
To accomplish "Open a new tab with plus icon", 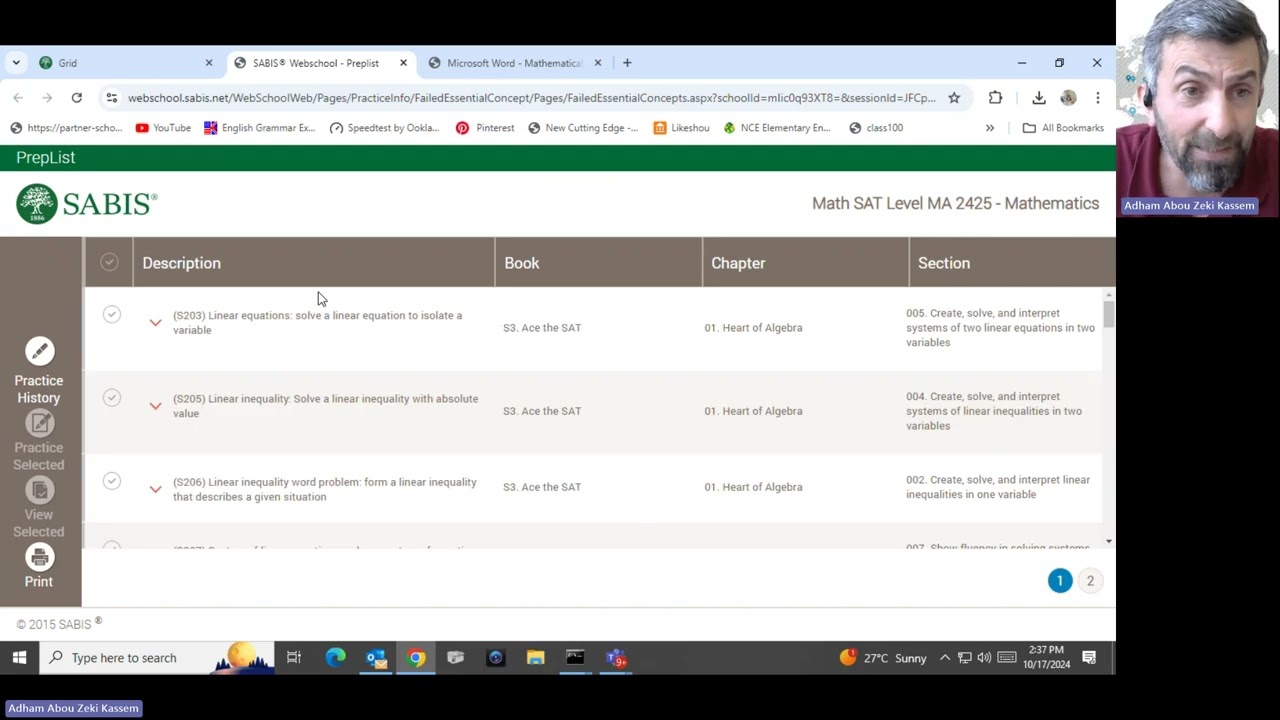I will click(x=627, y=63).
